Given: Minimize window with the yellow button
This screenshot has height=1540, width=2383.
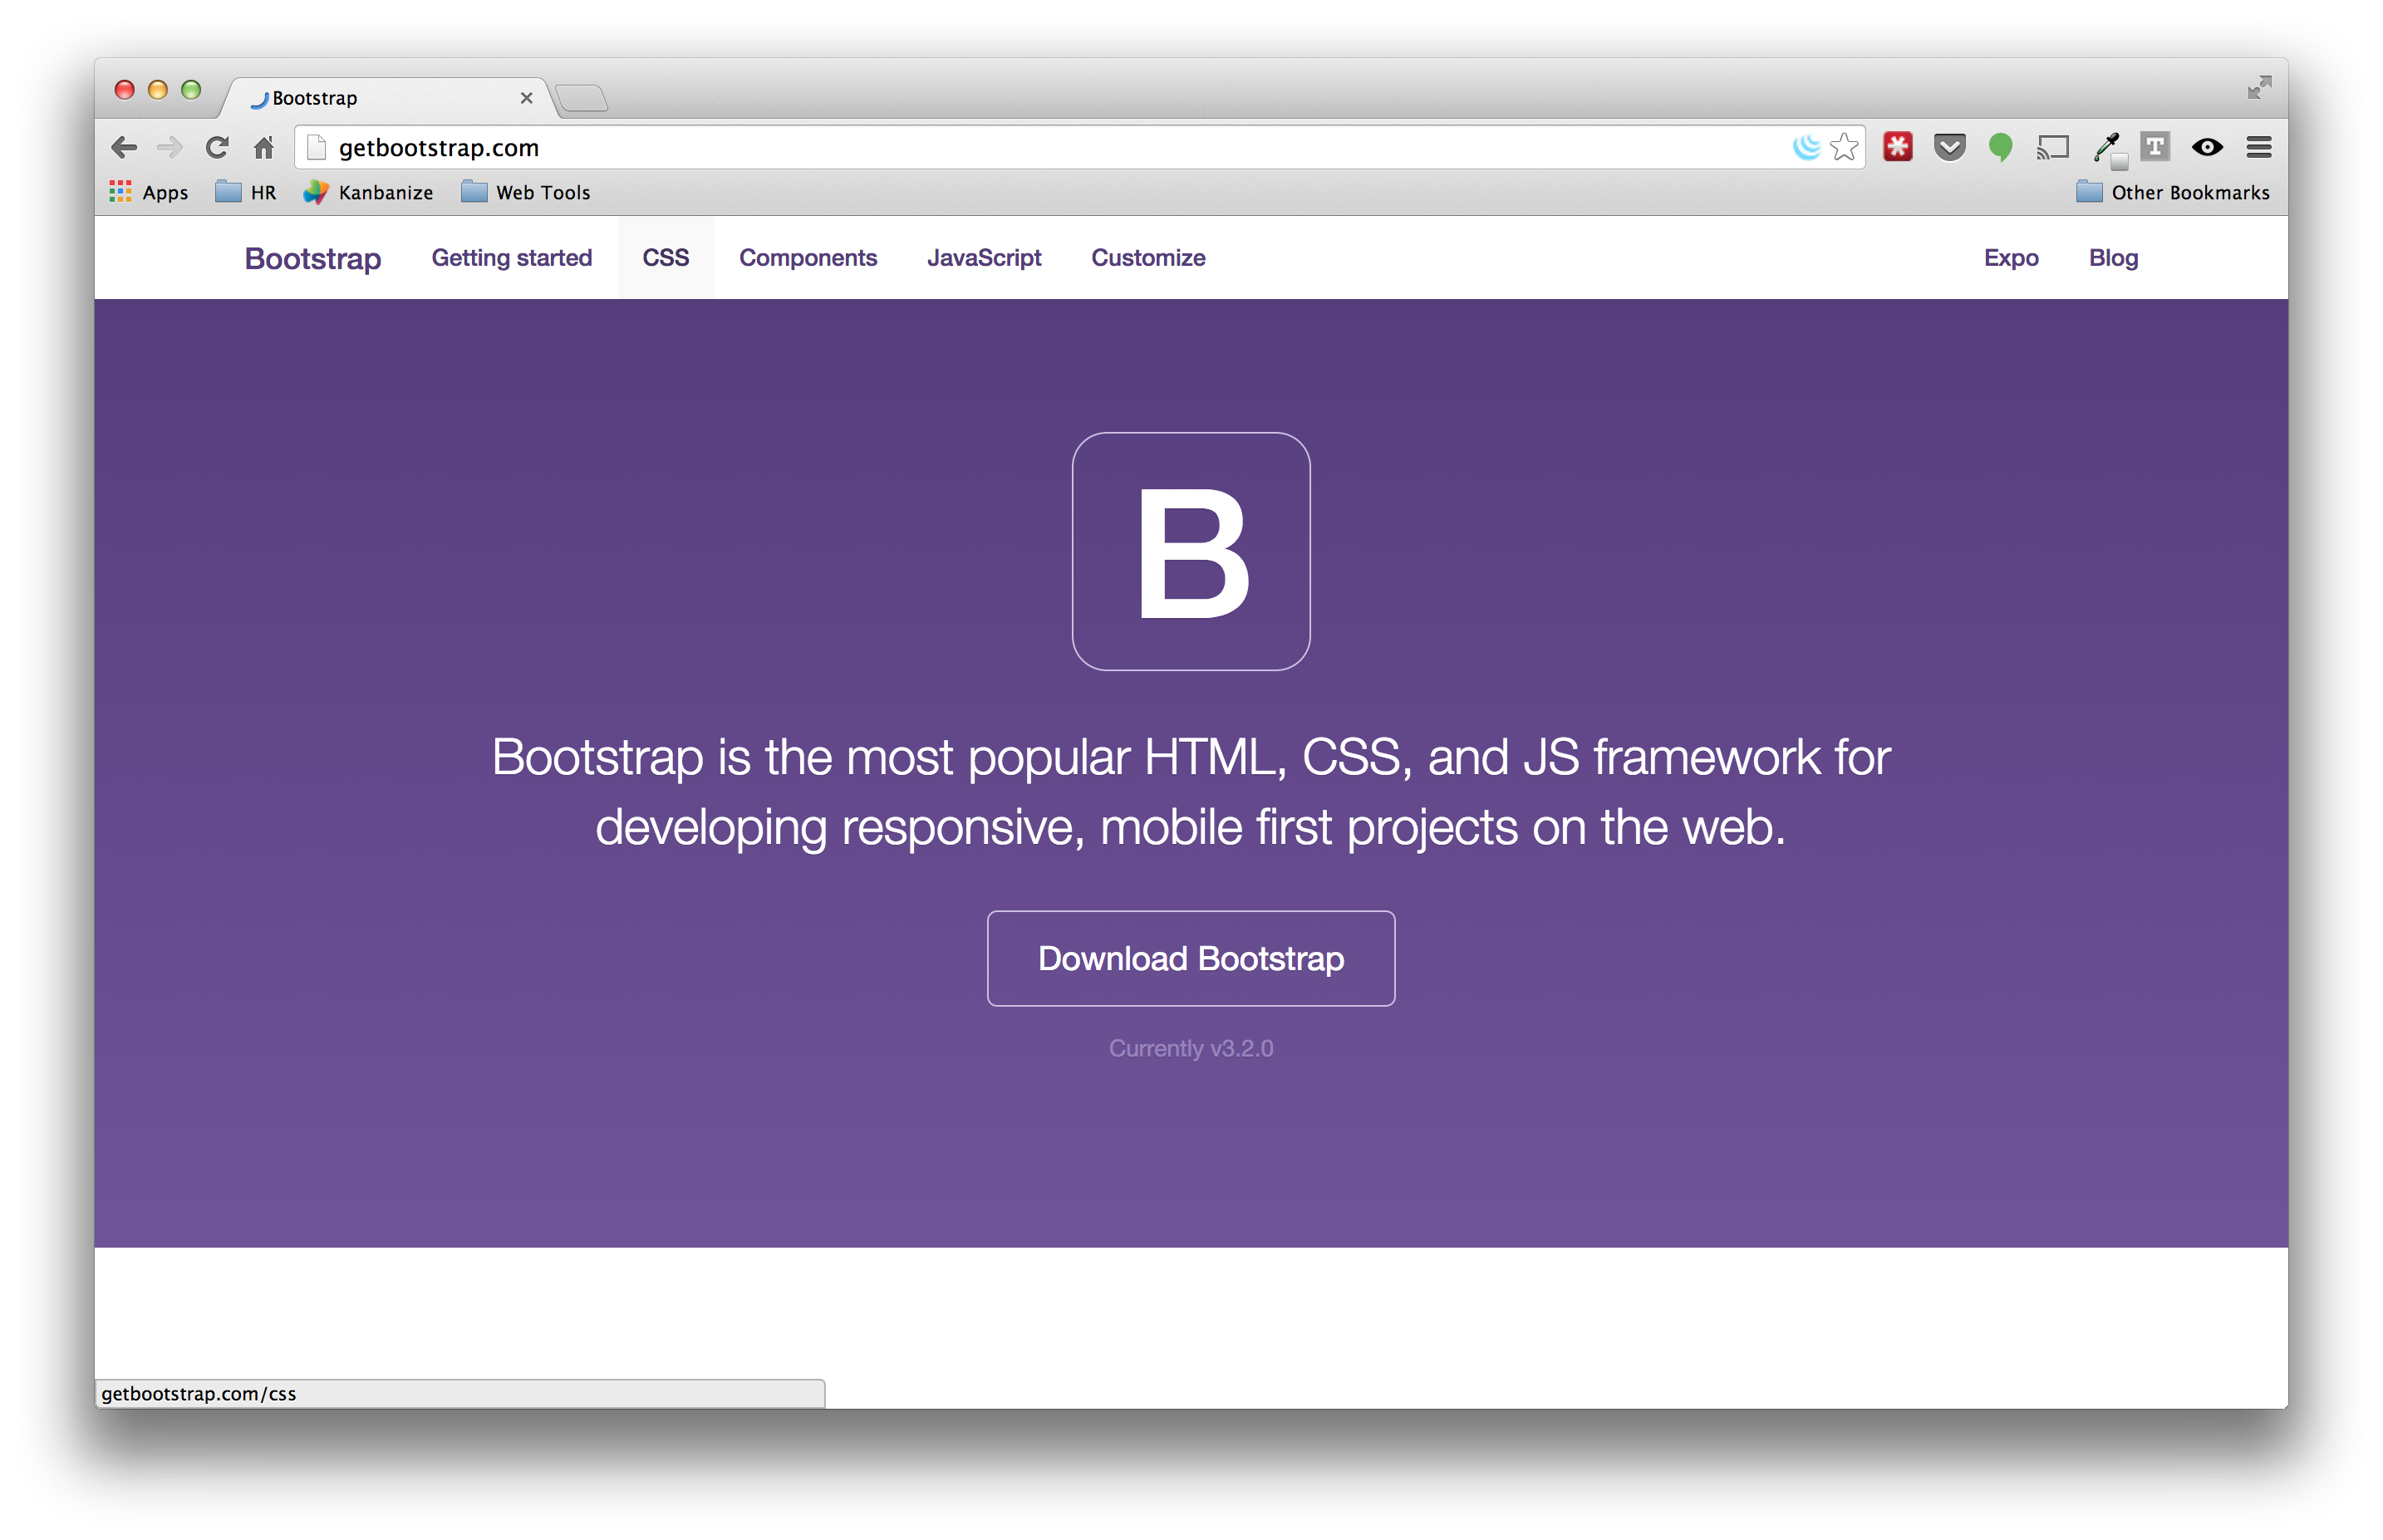Looking at the screenshot, I should pos(157,90).
